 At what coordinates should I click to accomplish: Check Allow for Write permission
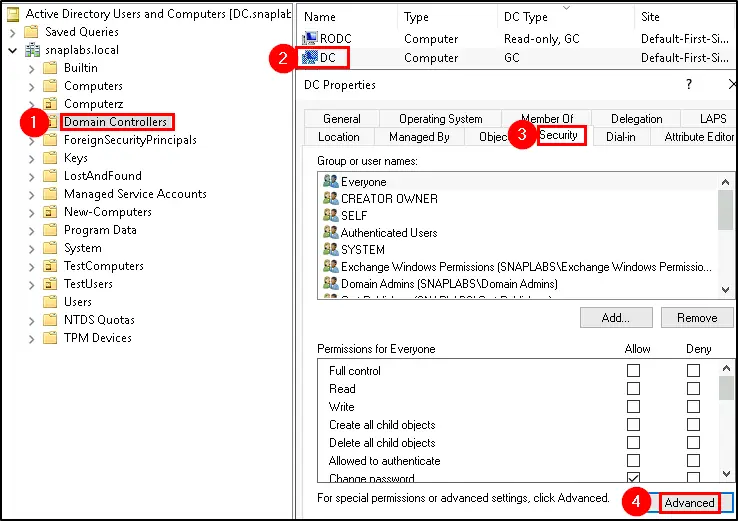(634, 407)
